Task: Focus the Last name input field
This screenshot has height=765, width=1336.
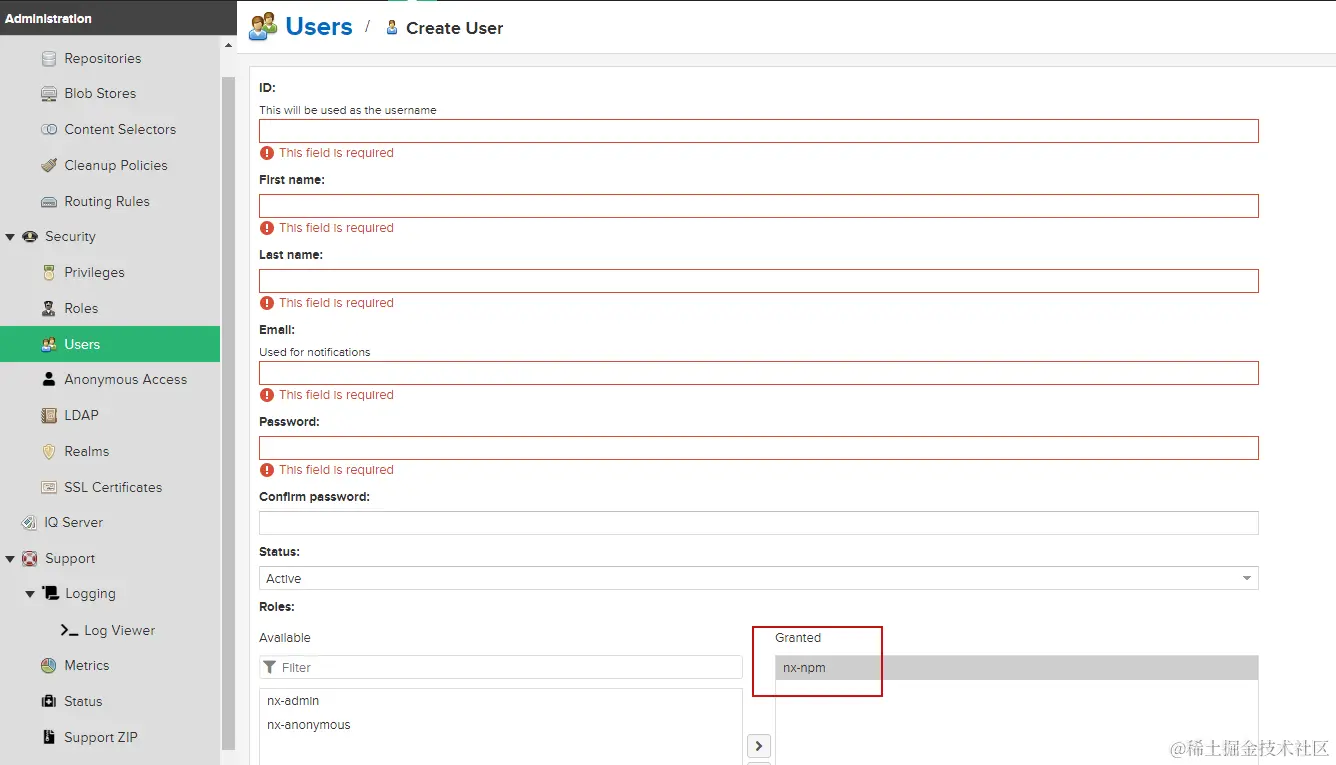Action: pos(758,281)
